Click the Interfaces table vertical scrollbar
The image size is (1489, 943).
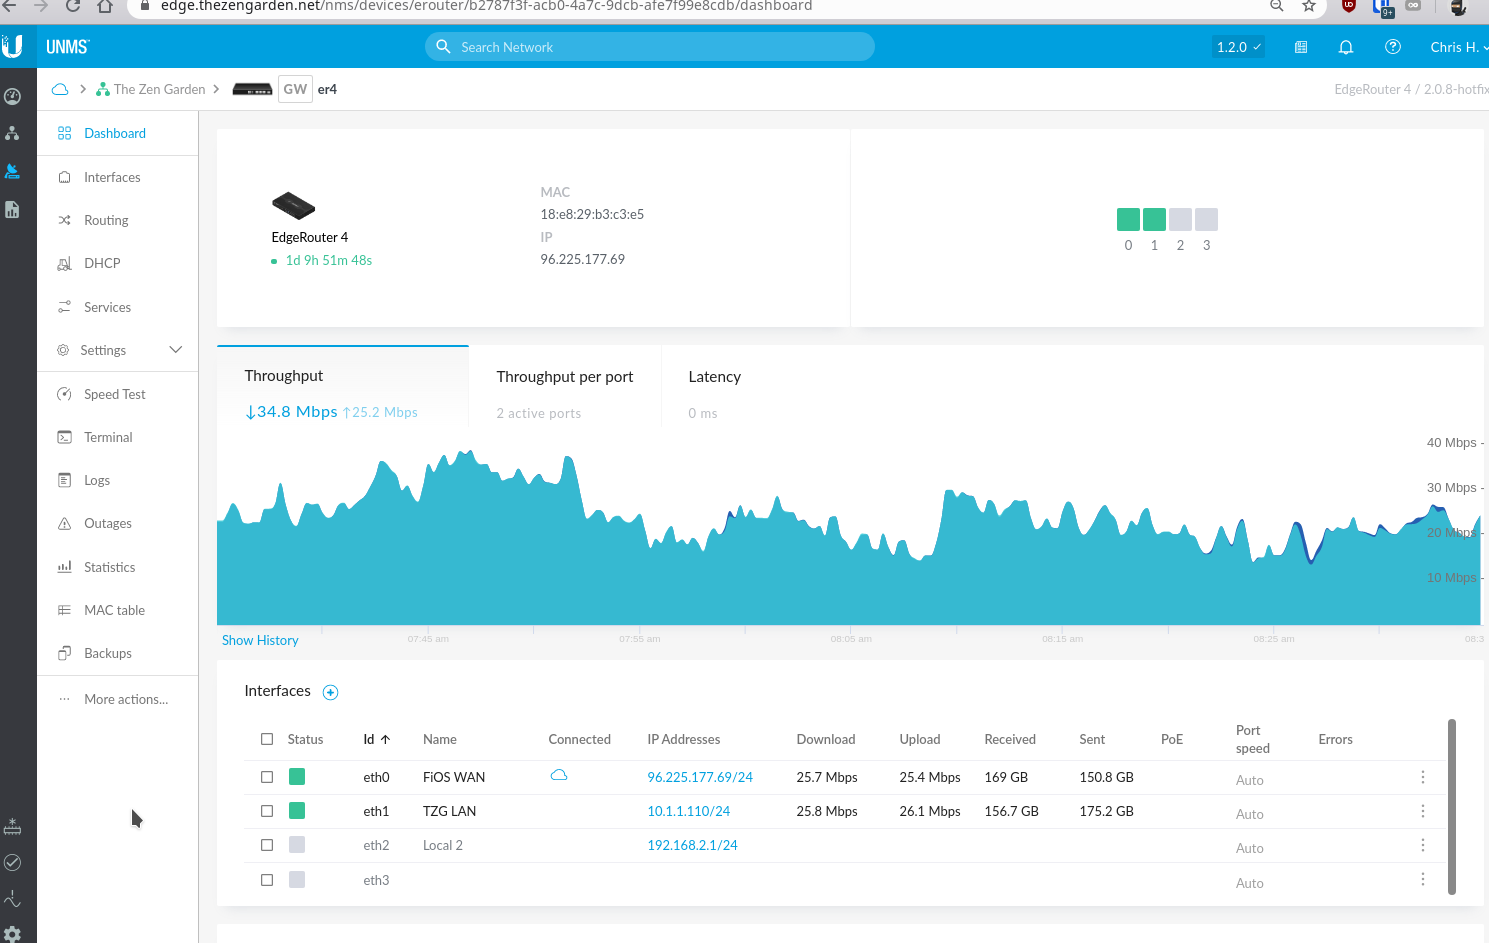1452,806
